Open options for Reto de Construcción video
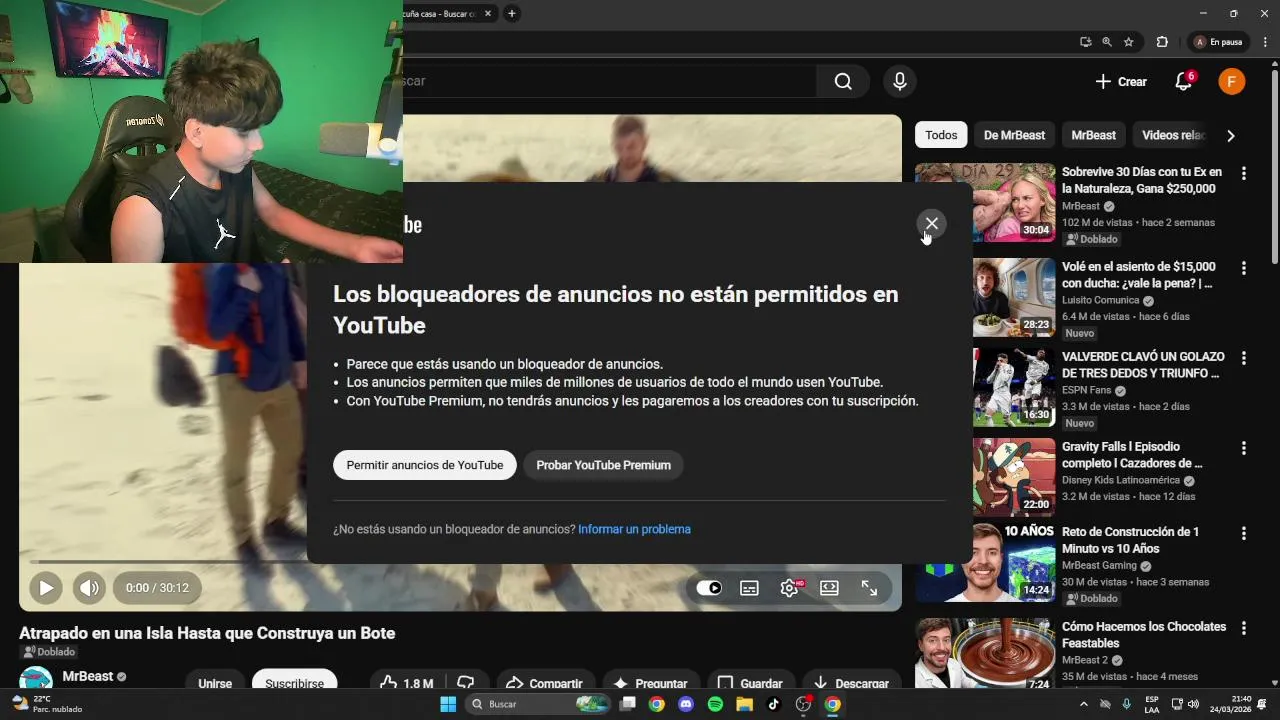 (1244, 533)
